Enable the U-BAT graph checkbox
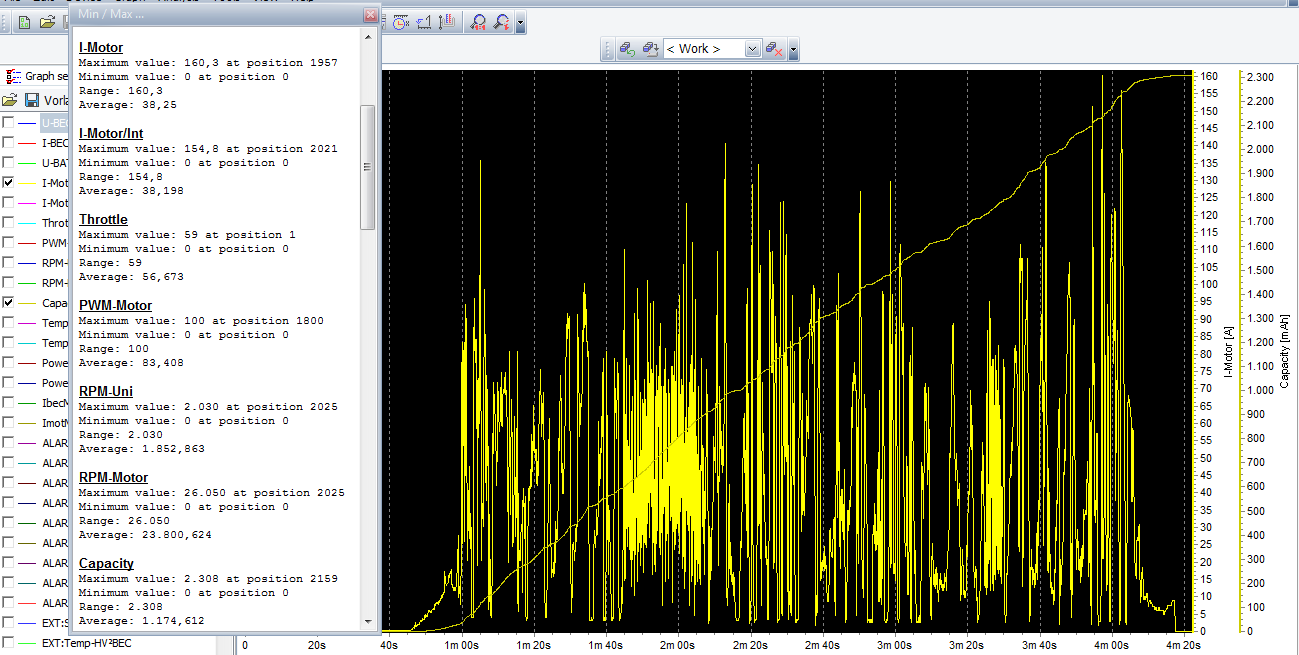The width and height of the screenshot is (1299, 655). (9, 163)
